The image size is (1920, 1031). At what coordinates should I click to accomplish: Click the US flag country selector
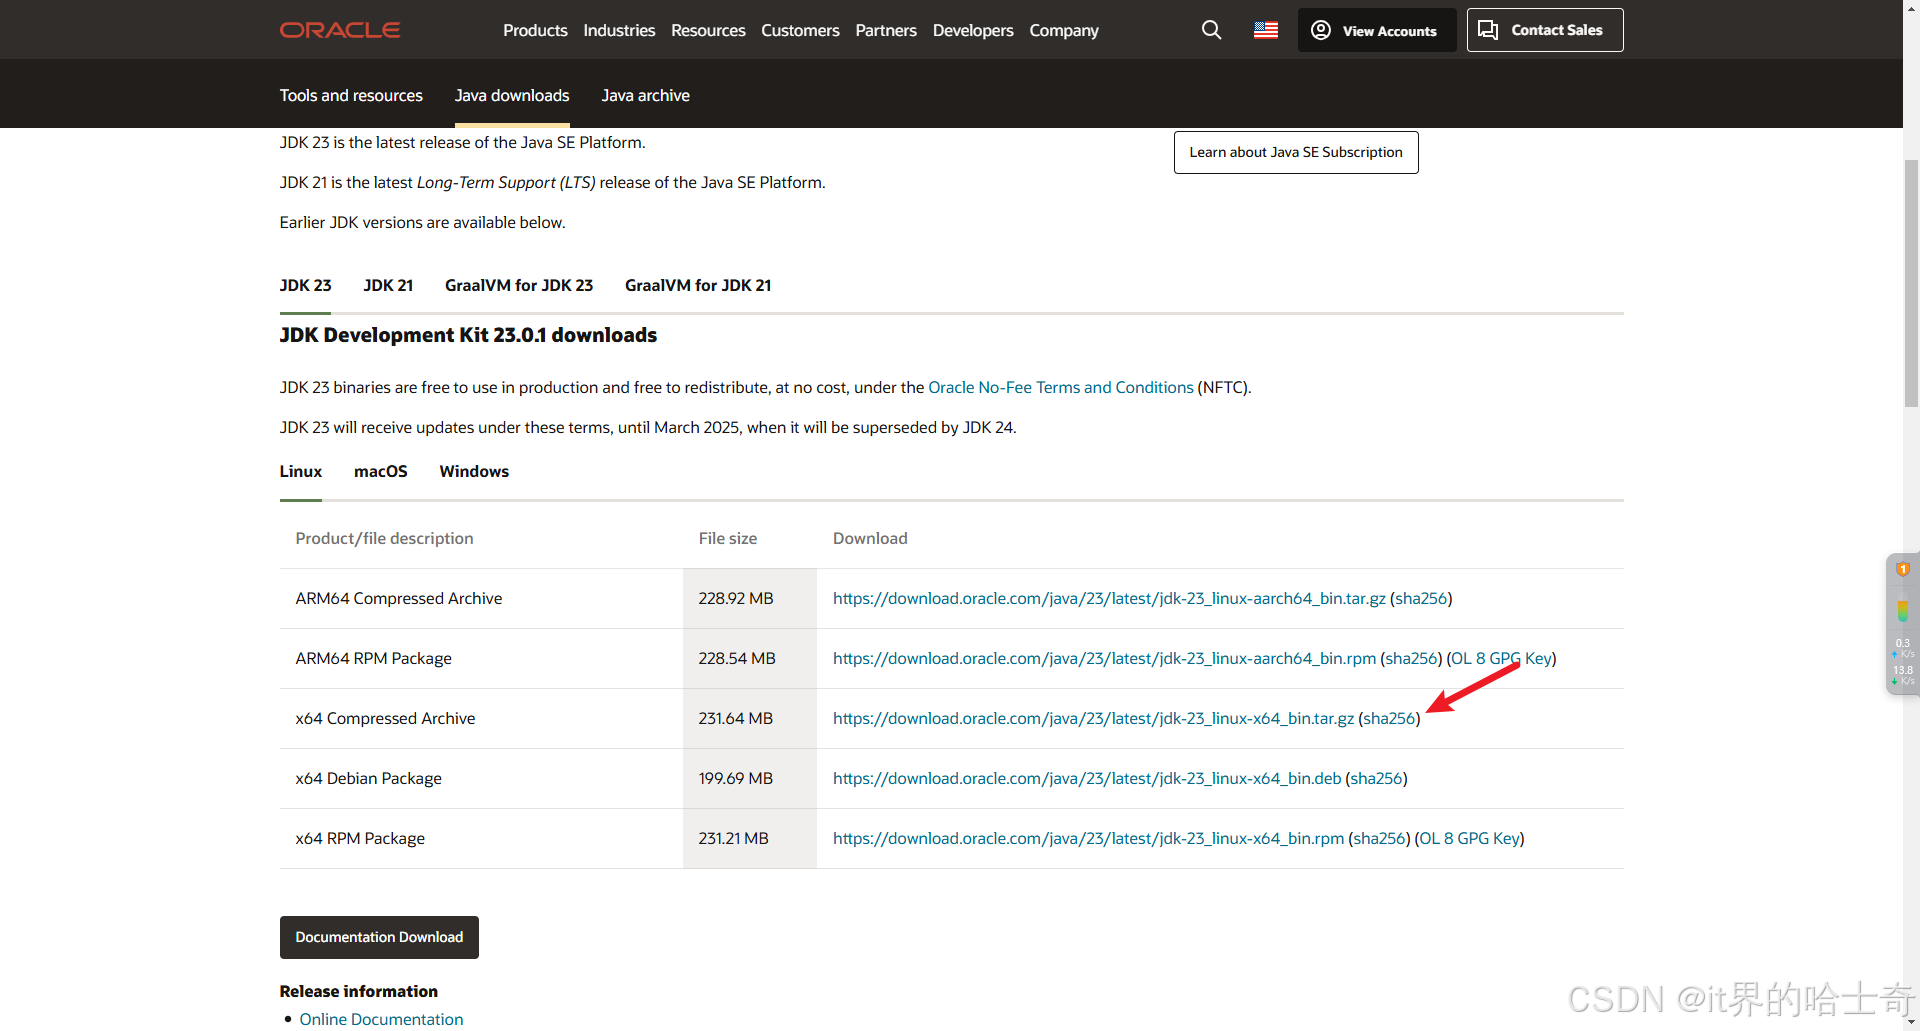tap(1266, 30)
